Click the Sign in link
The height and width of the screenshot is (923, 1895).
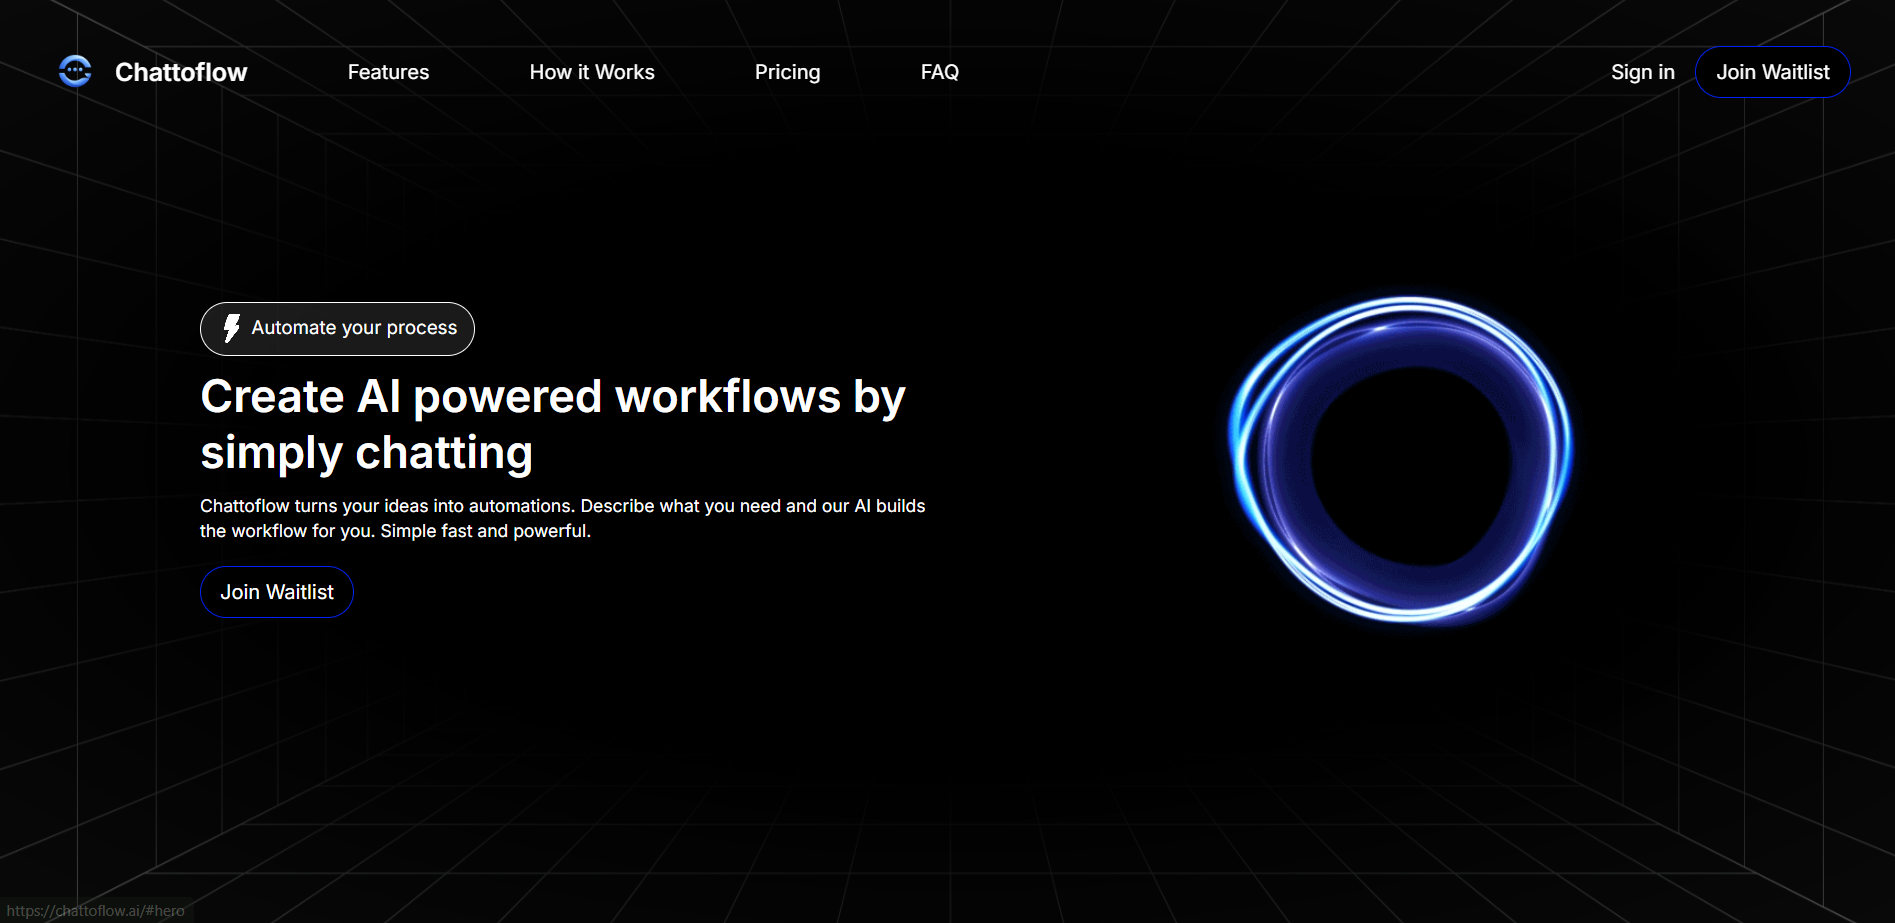(1642, 71)
